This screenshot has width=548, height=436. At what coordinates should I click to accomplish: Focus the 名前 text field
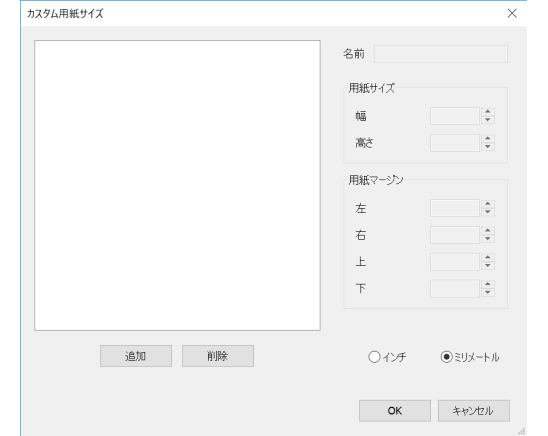(x=441, y=54)
